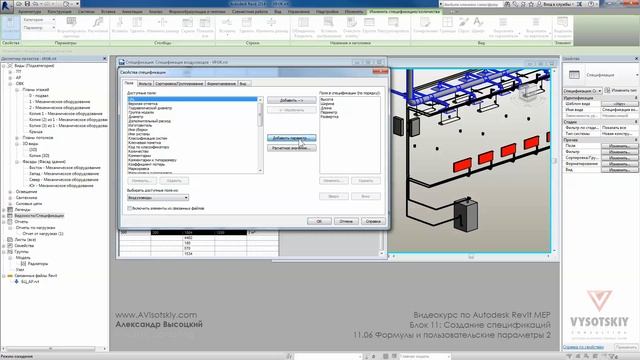
Task: Select Развертка in scheduled fields list
Action: (330, 117)
